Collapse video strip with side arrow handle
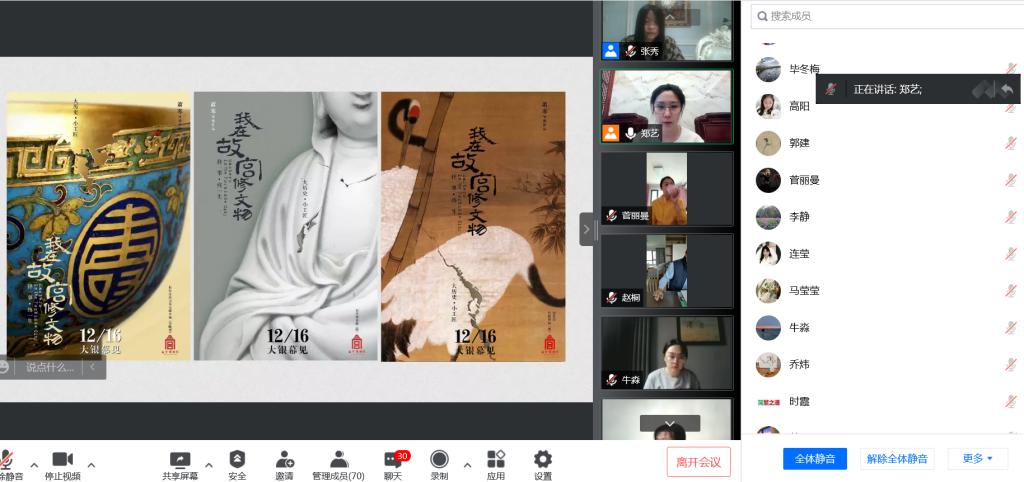Screen dimensions: 1024x482 tap(587, 229)
